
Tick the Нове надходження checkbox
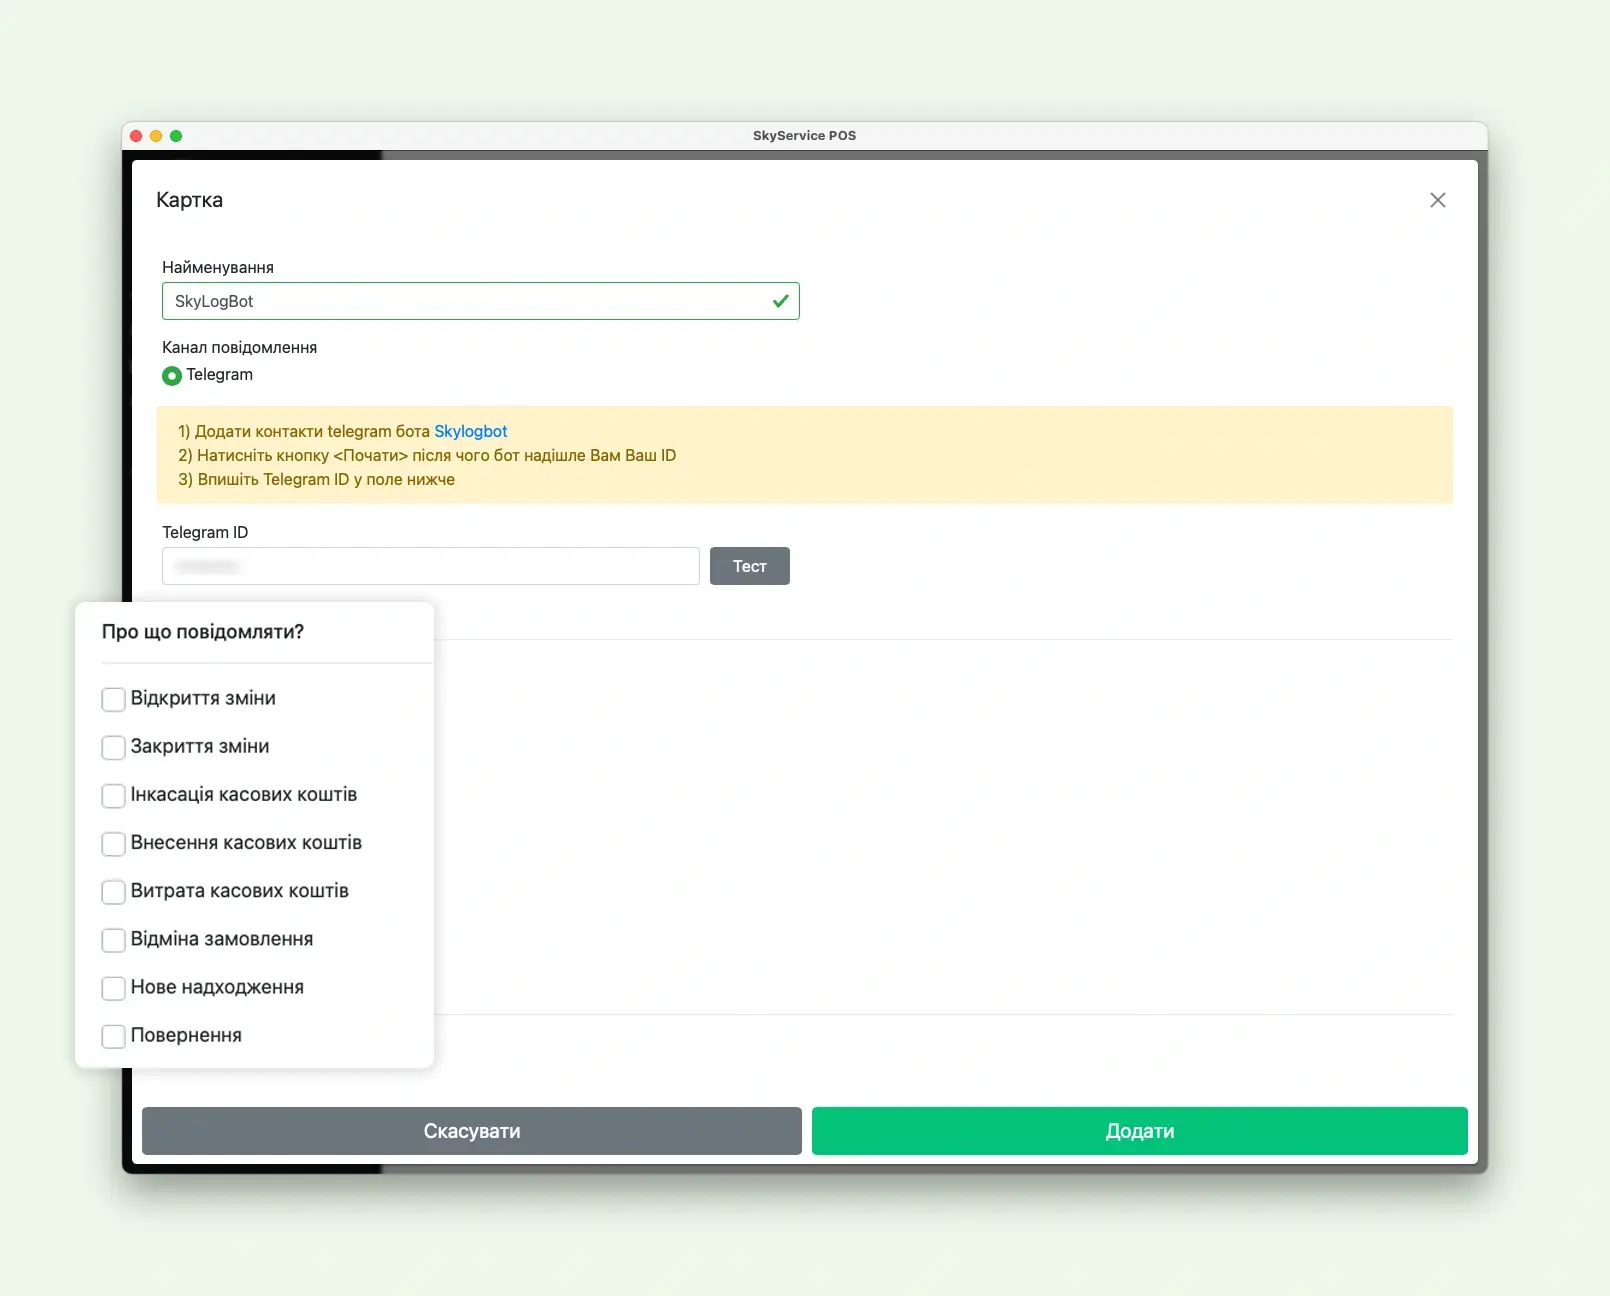pyautogui.click(x=114, y=988)
